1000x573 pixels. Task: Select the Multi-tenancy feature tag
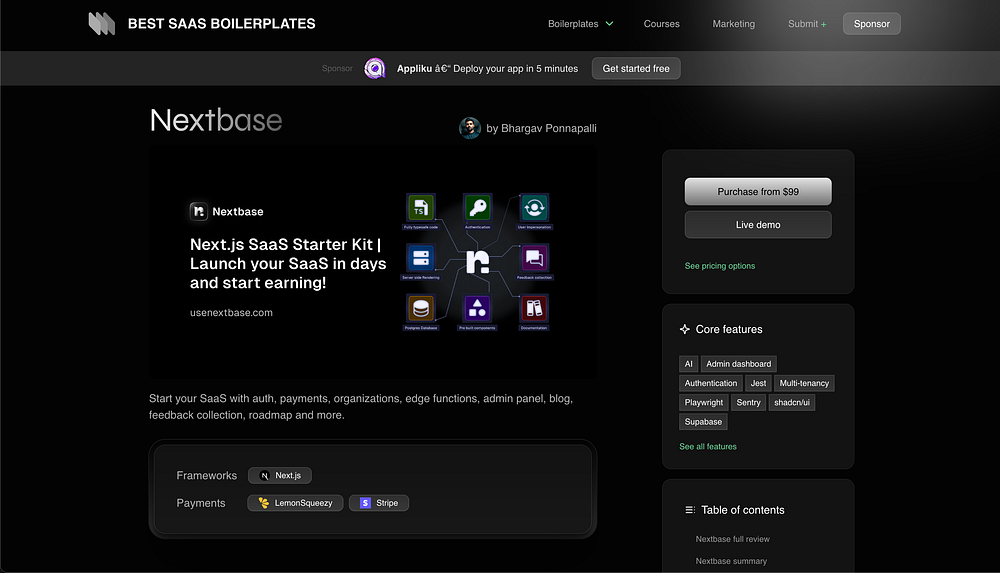pos(804,383)
